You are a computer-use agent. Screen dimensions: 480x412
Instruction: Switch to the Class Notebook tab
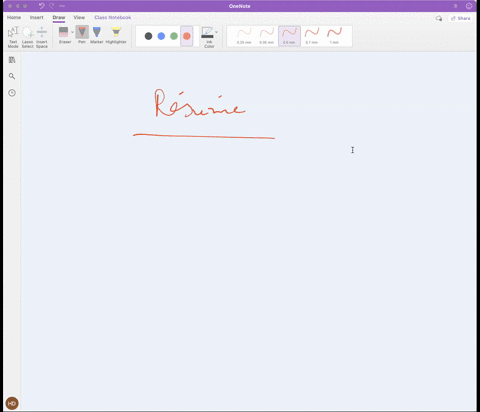(113, 17)
